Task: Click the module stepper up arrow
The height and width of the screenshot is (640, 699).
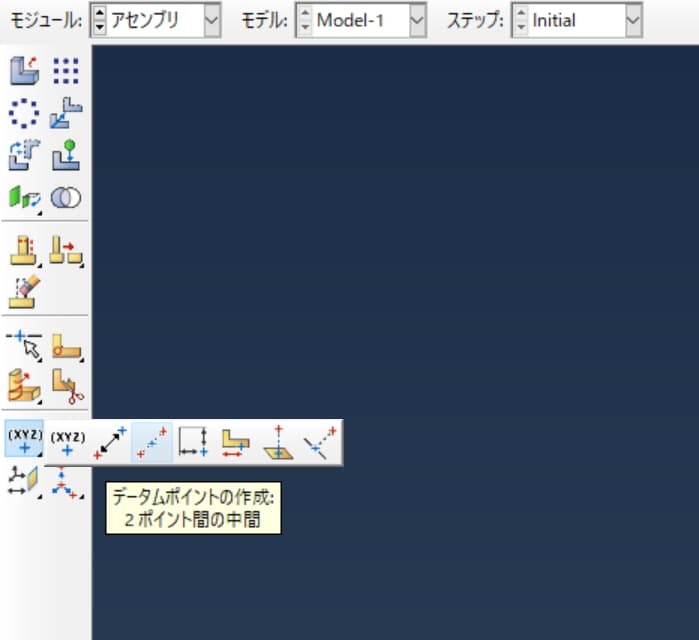Action: 100,13
